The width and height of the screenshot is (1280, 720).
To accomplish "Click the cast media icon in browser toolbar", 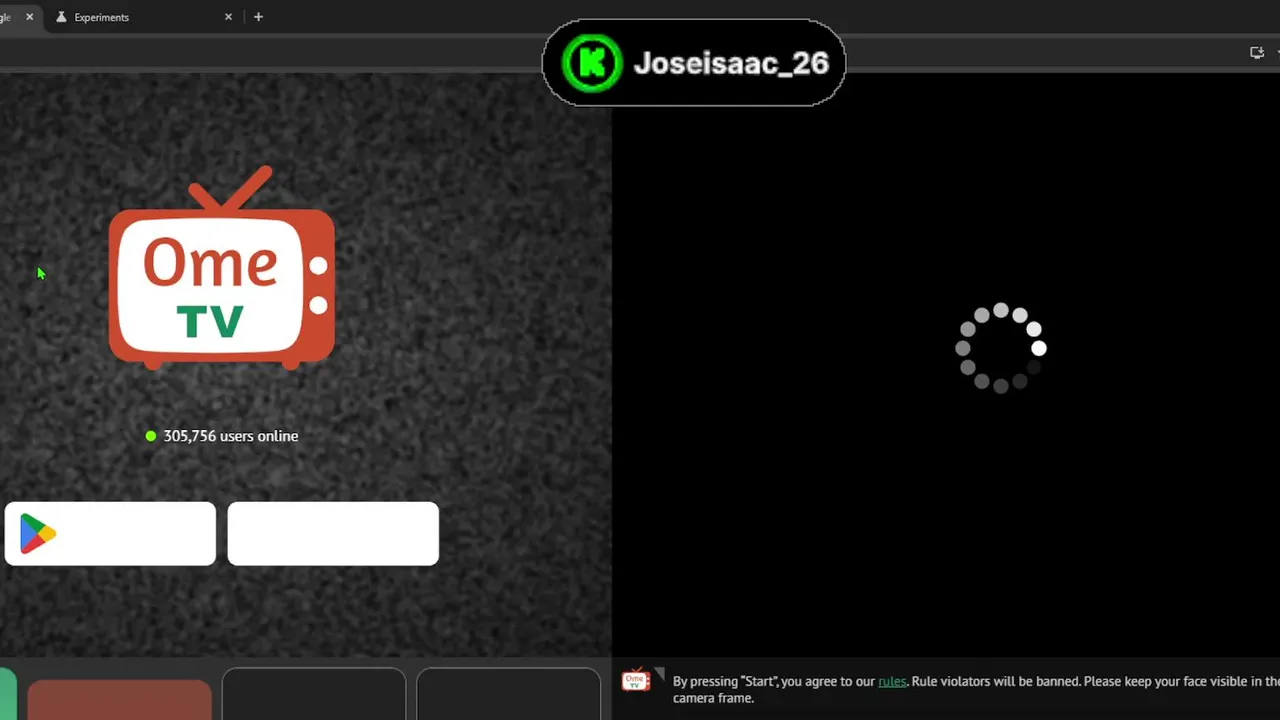I will [1257, 53].
